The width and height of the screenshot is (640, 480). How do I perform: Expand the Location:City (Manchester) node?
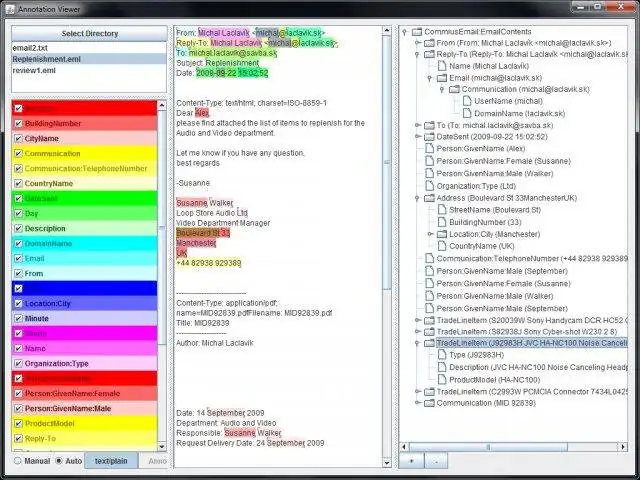click(430, 234)
